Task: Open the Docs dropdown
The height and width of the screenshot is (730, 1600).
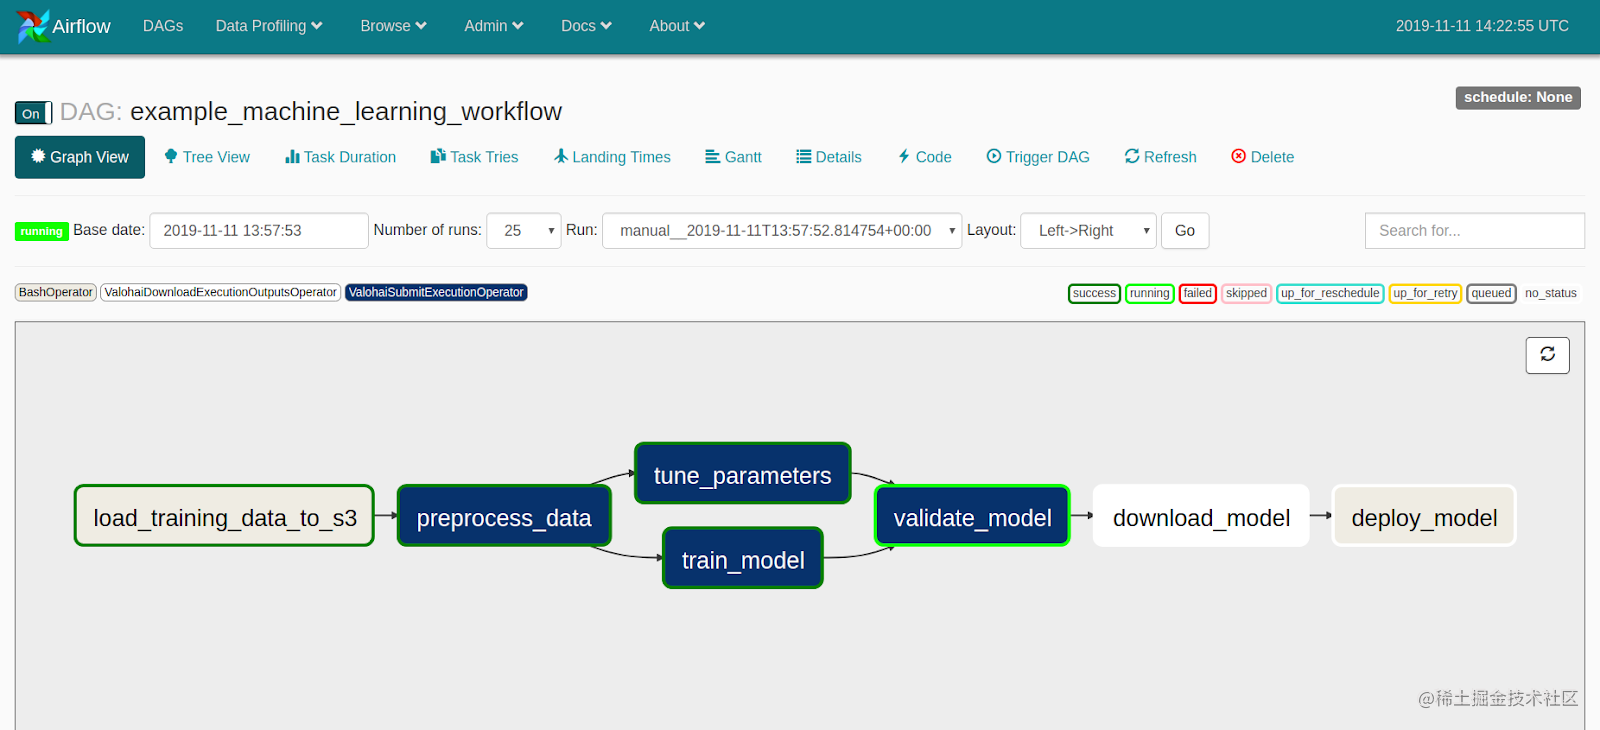Action: pos(586,26)
